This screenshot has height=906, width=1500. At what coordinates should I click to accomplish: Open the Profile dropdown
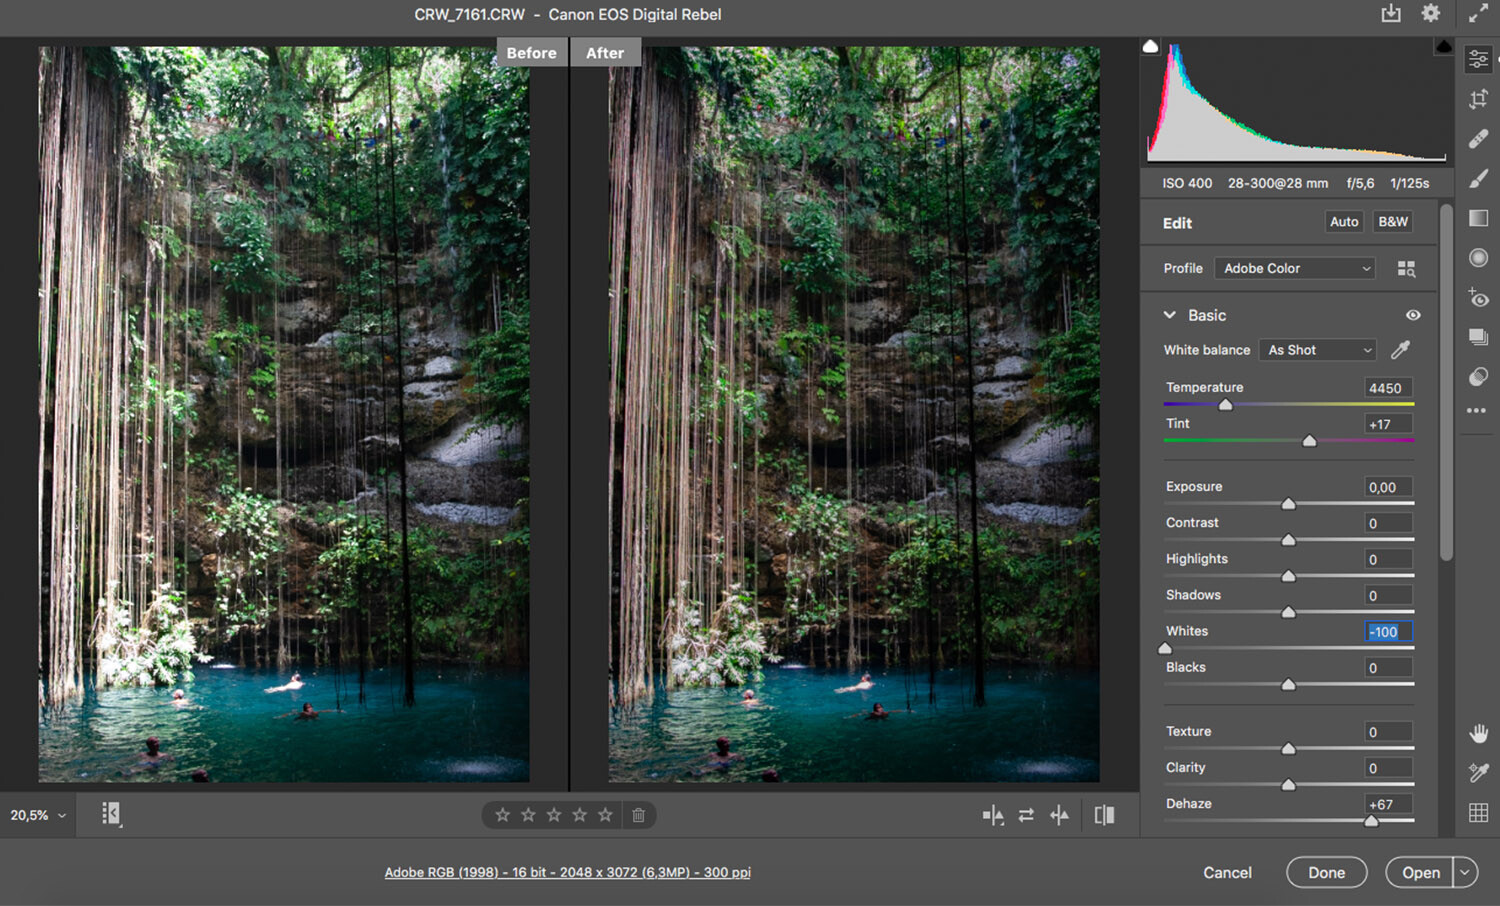1294,268
